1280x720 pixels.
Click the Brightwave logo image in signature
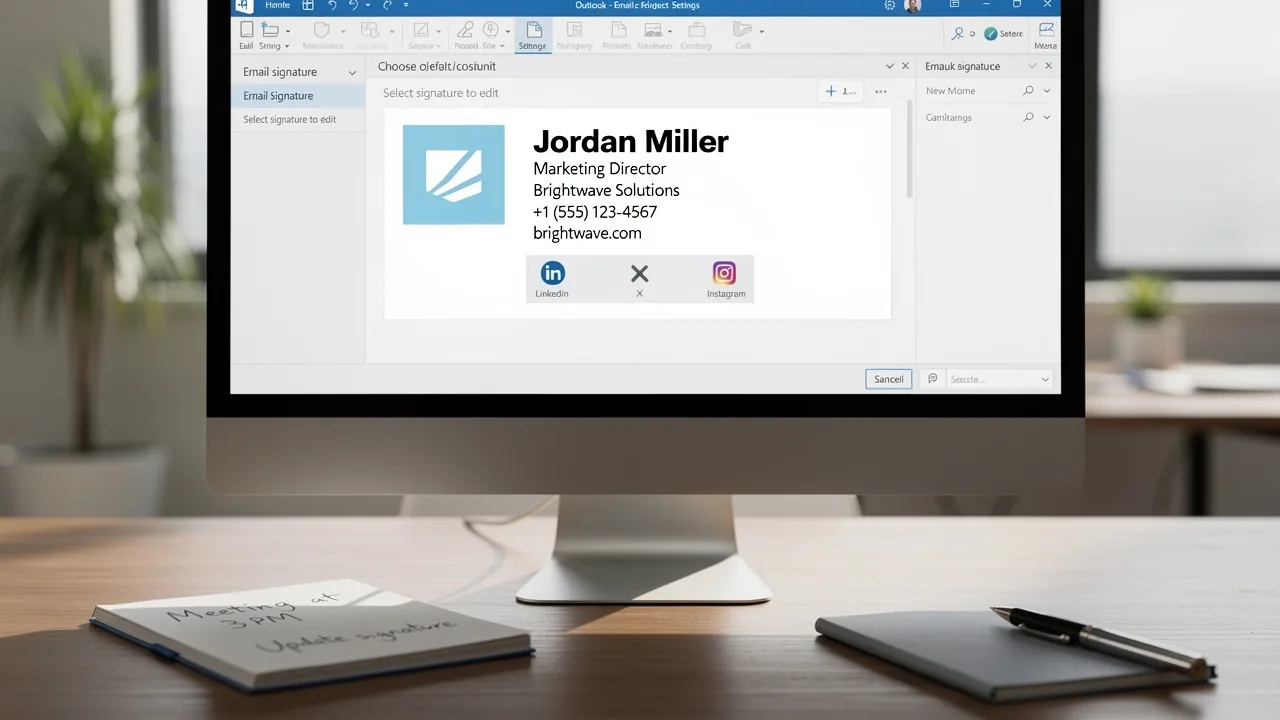[454, 174]
